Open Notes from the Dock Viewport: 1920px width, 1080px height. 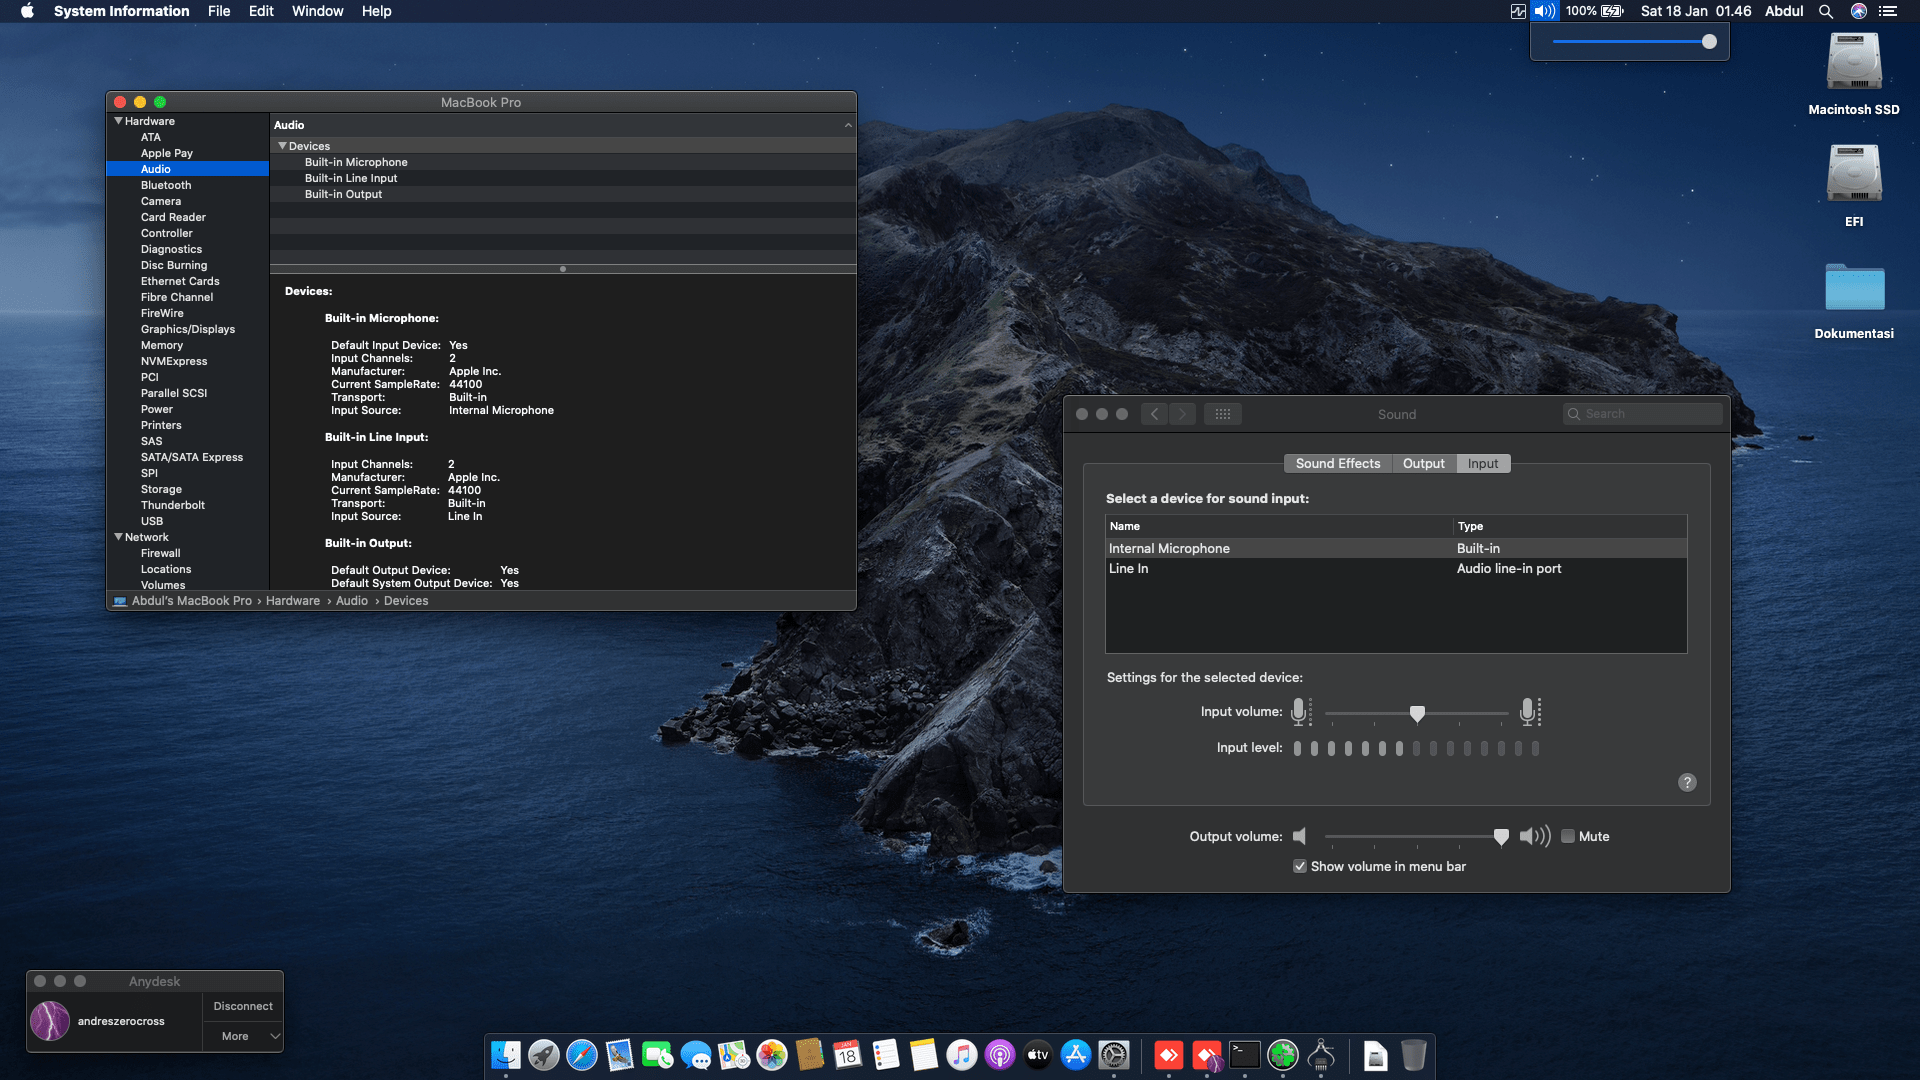[x=924, y=1055]
